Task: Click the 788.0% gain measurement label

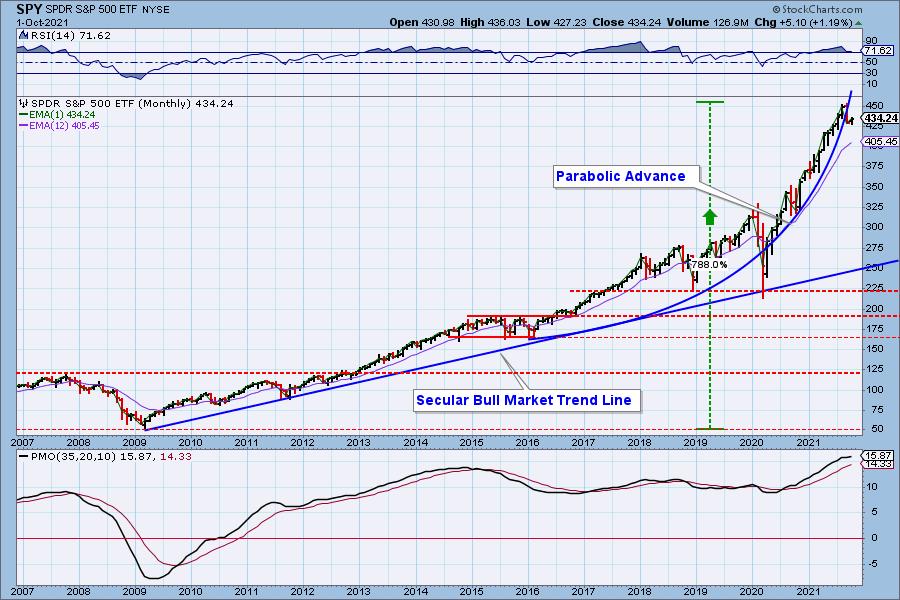Action: point(709,265)
